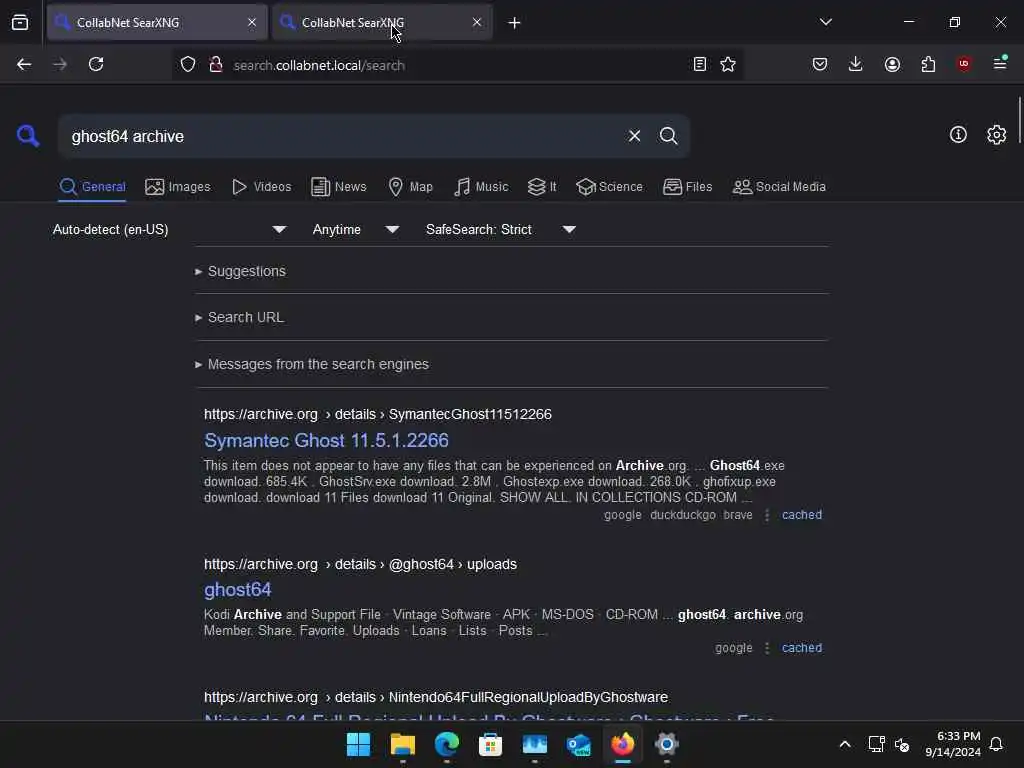The height and width of the screenshot is (768, 1024).
Task: Click the @ghost64 uploads archive.org URL
Action: 360,564
